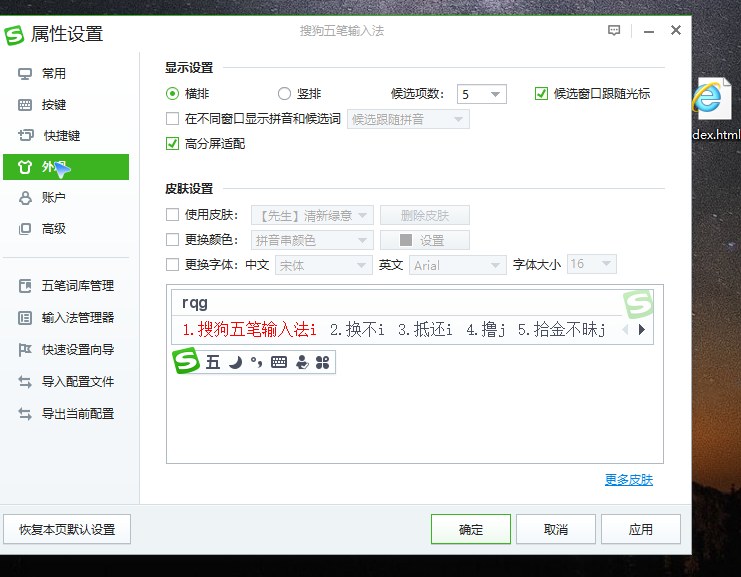Switch to the 快捷键 tab

66,136
